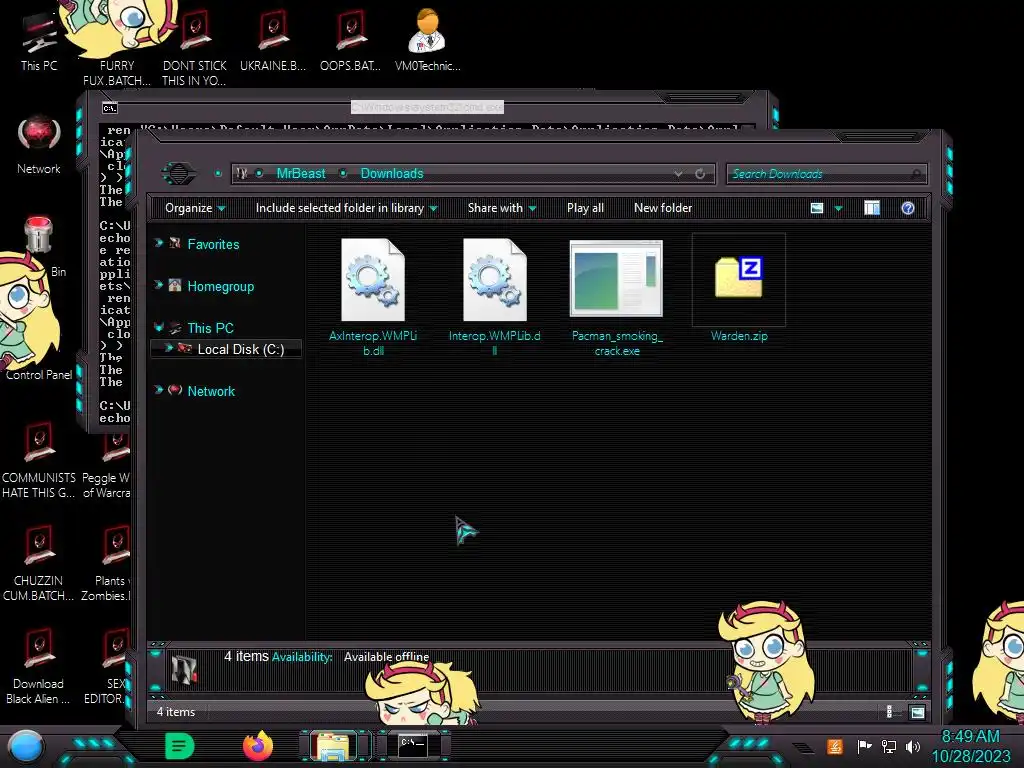Open Include selected folder in library dropdown

(x=346, y=208)
